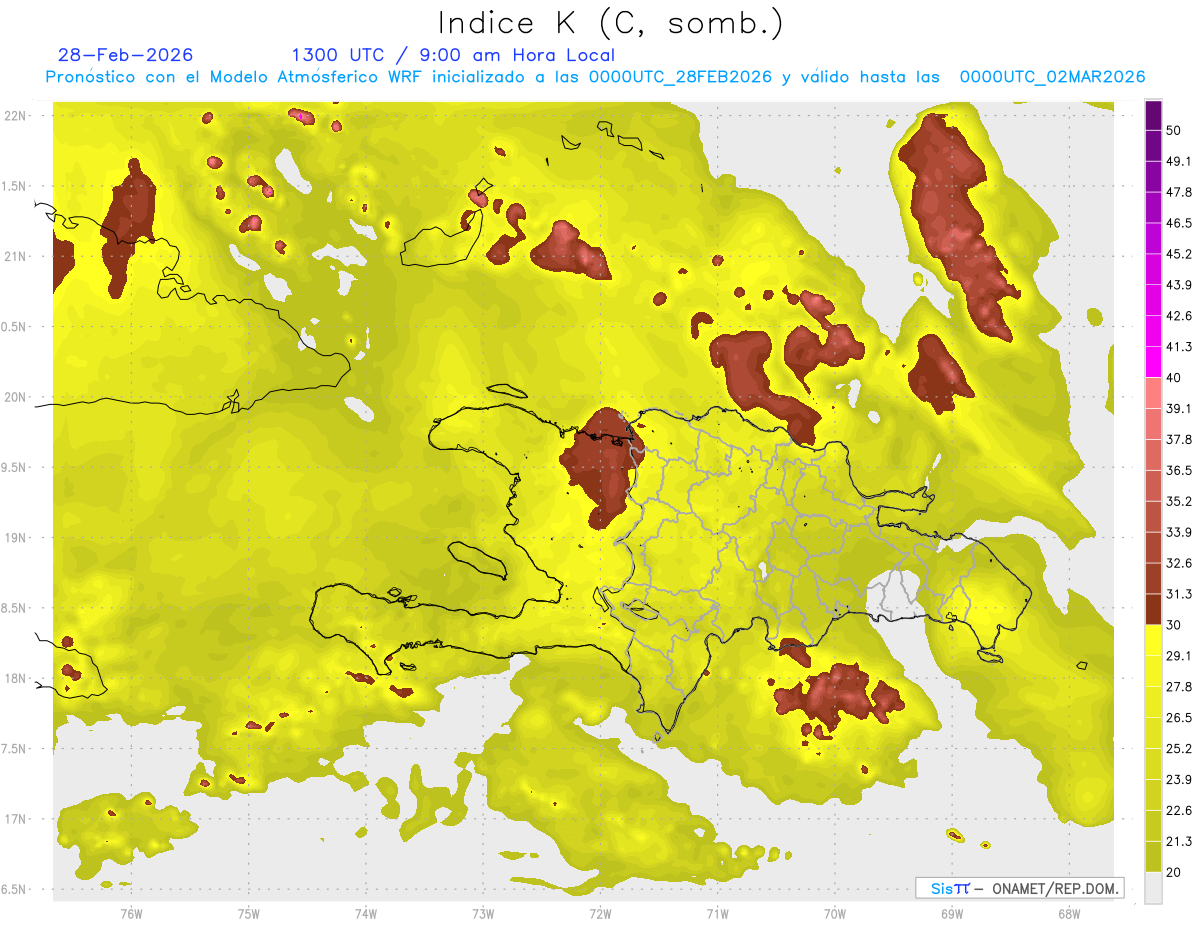Click the colorbar value "46.5"

1179,223
